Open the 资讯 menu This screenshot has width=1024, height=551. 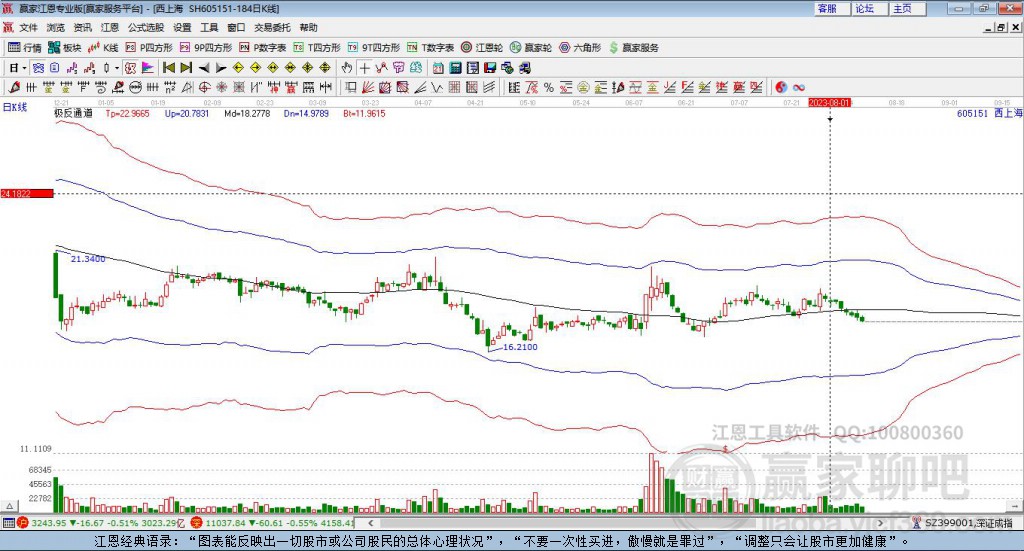pyautogui.click(x=82, y=27)
